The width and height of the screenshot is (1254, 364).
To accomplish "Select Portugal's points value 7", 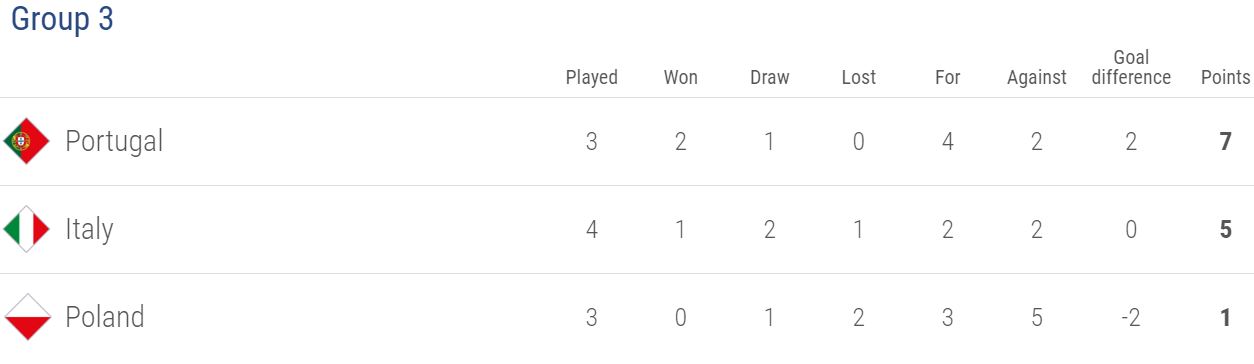I will pyautogui.click(x=1225, y=142).
